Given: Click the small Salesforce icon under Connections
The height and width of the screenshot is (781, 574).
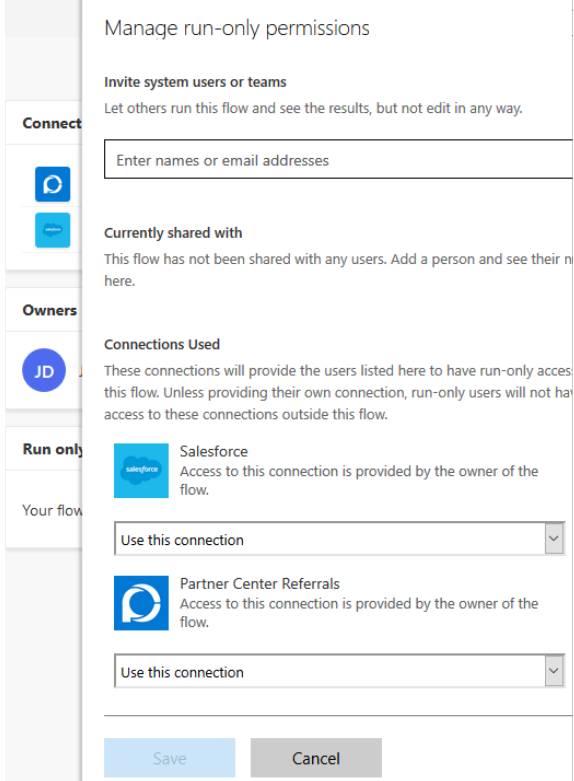Looking at the screenshot, I should pos(52,230).
